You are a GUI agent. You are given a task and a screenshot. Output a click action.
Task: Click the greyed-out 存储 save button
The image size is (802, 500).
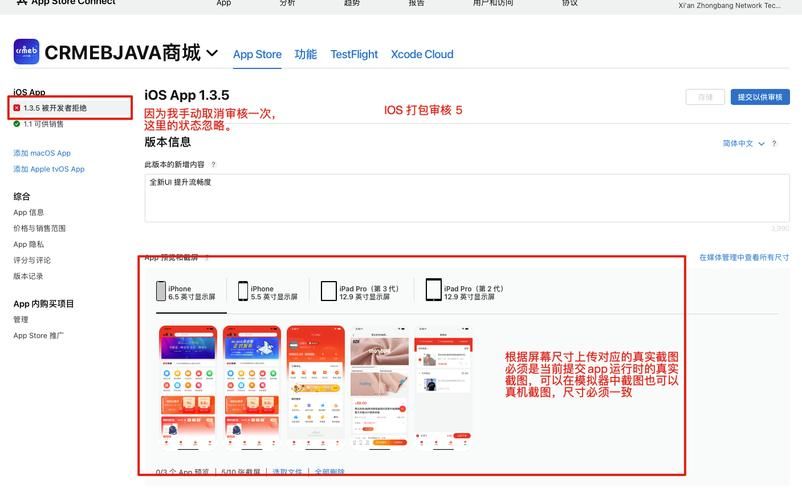tap(705, 97)
